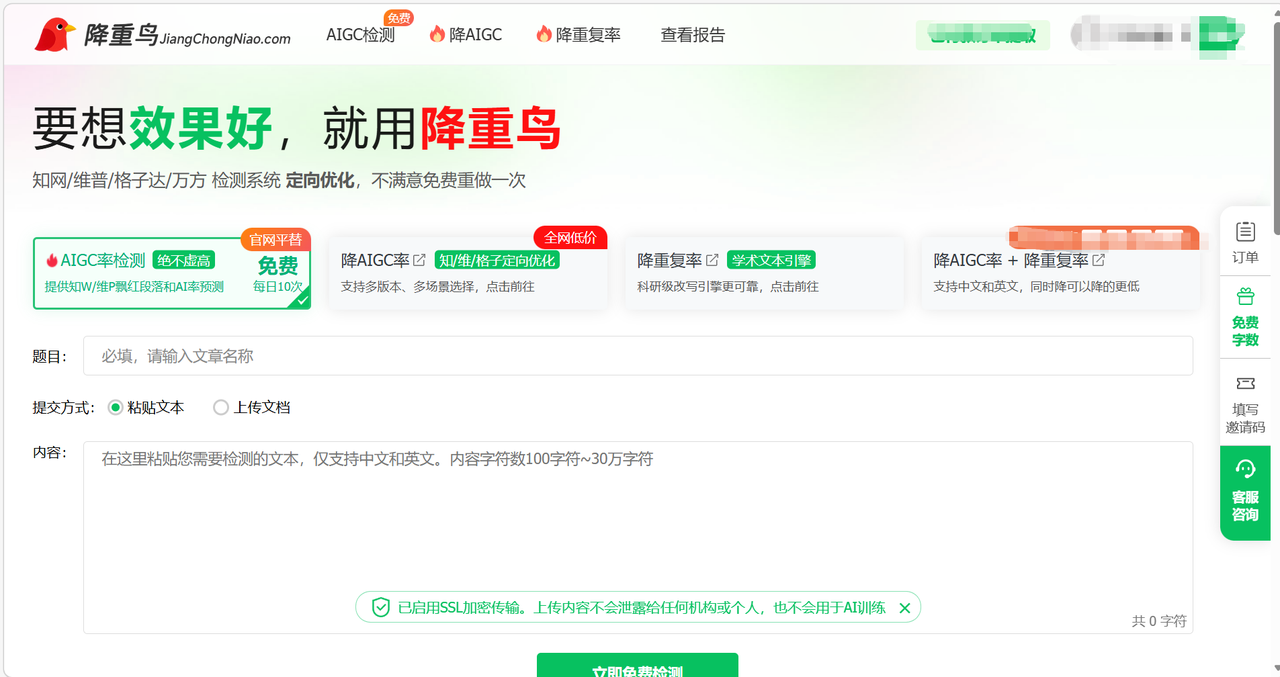Click the 绝不虚高 green tag
Viewport: 1280px width, 677px height.
[x=183, y=261]
